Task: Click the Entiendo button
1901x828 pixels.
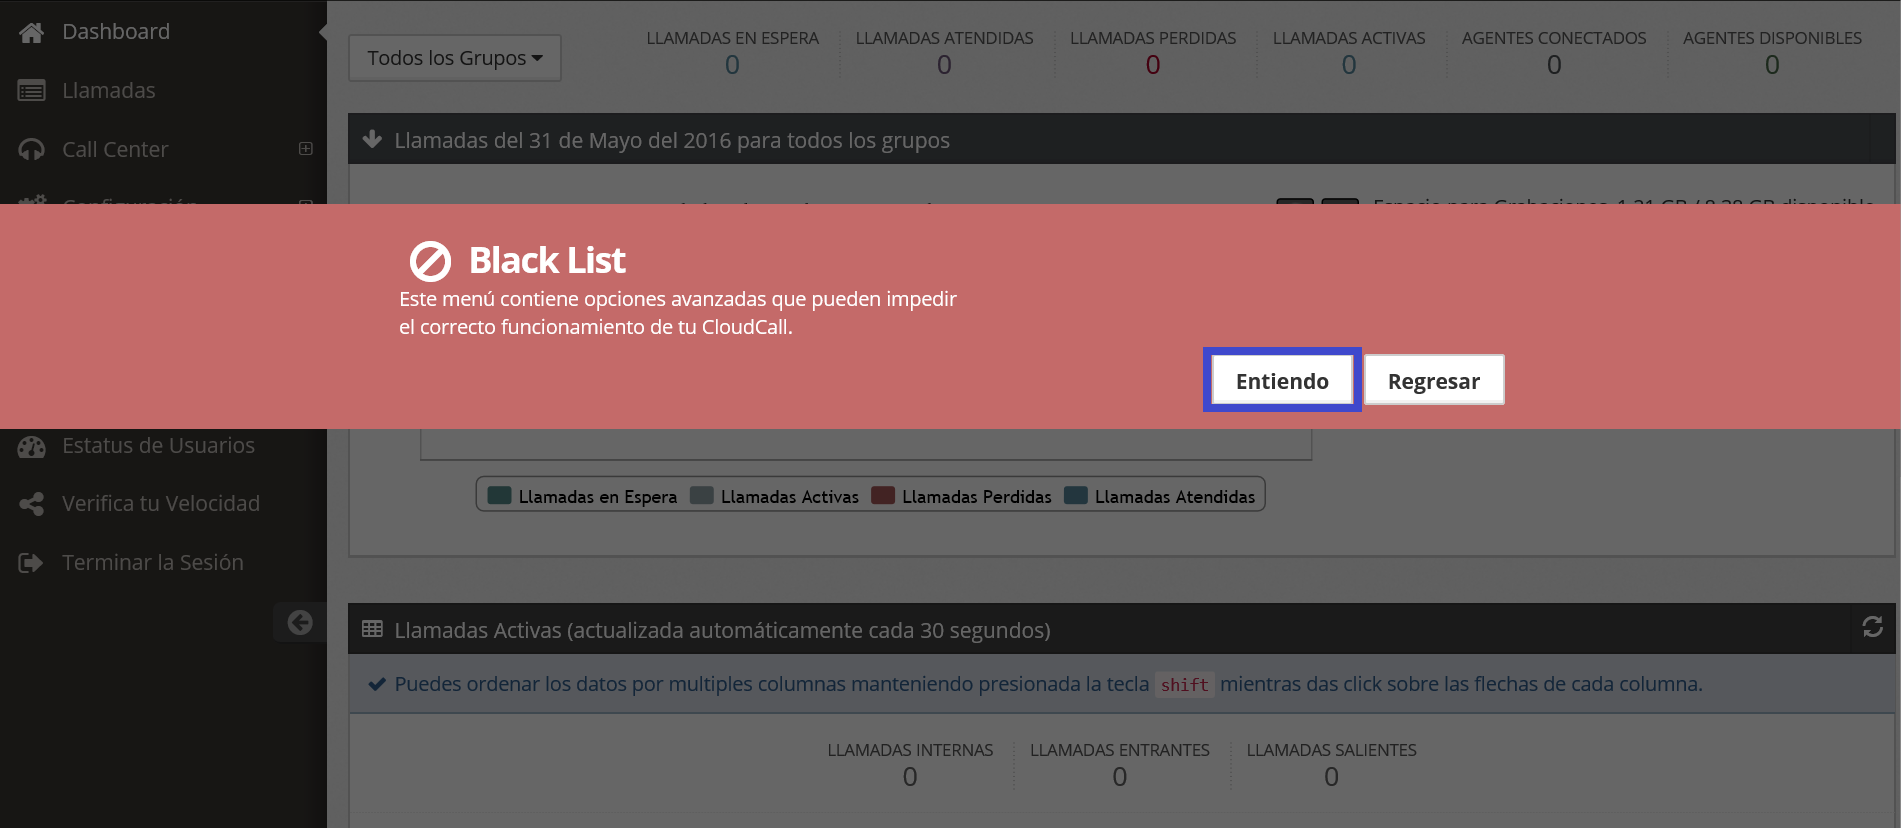Action: tap(1282, 380)
